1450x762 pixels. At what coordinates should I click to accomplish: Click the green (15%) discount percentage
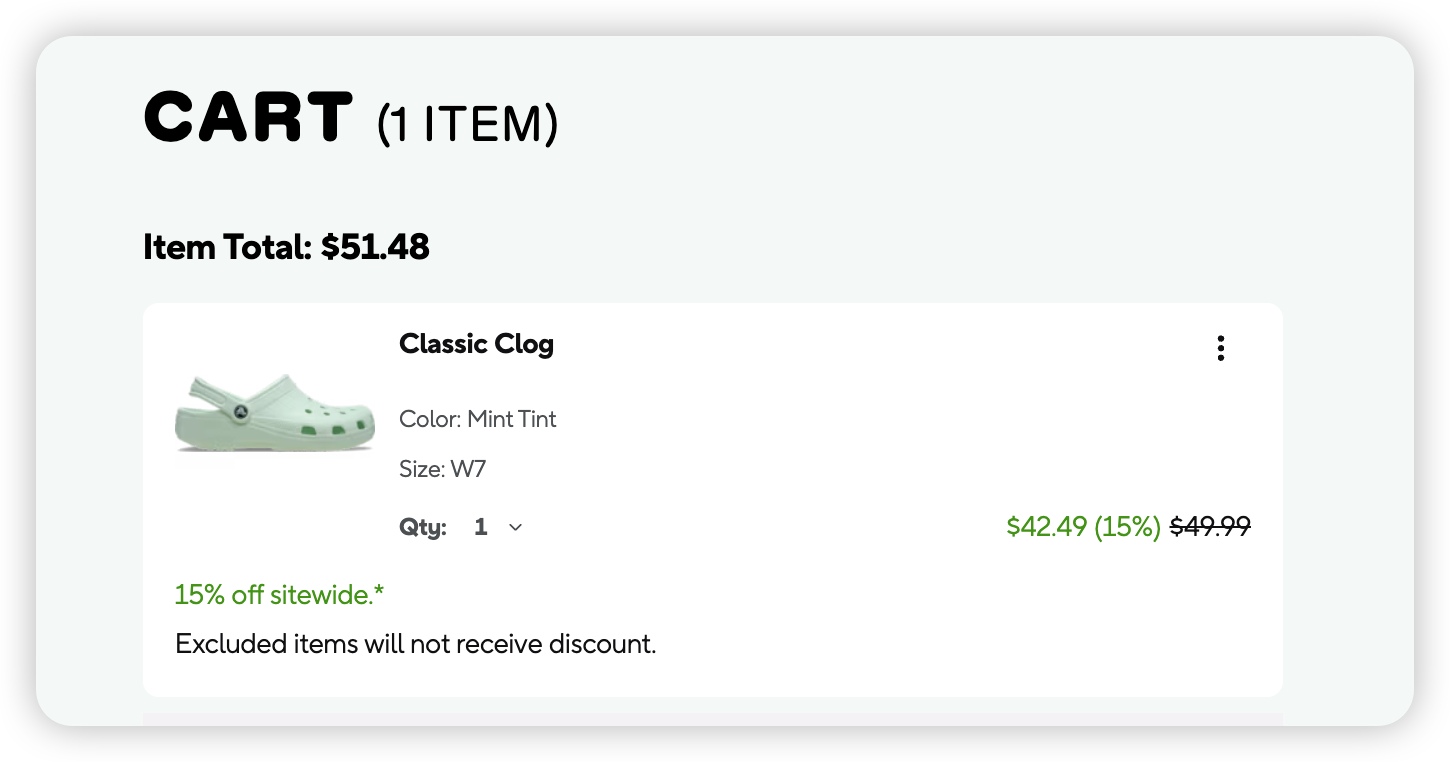point(1127,526)
